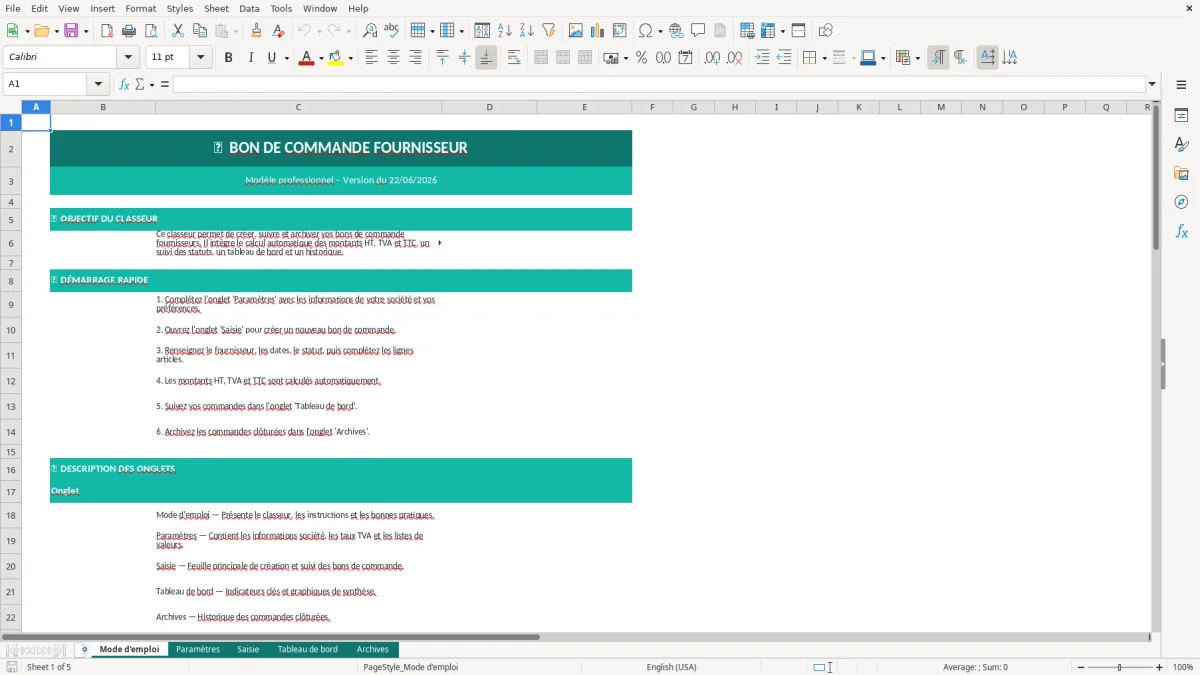Insert a chart
1200x675 pixels.
[x=598, y=31]
